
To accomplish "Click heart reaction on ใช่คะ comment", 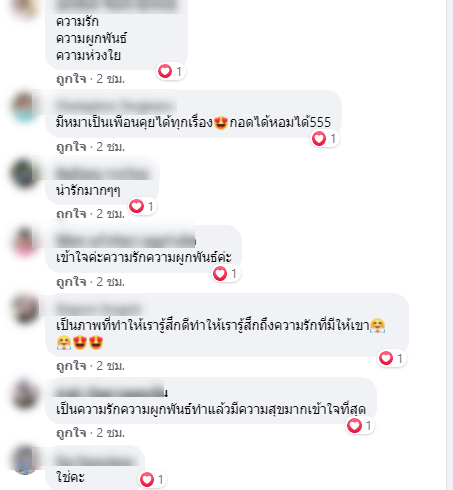I will pos(153,479).
